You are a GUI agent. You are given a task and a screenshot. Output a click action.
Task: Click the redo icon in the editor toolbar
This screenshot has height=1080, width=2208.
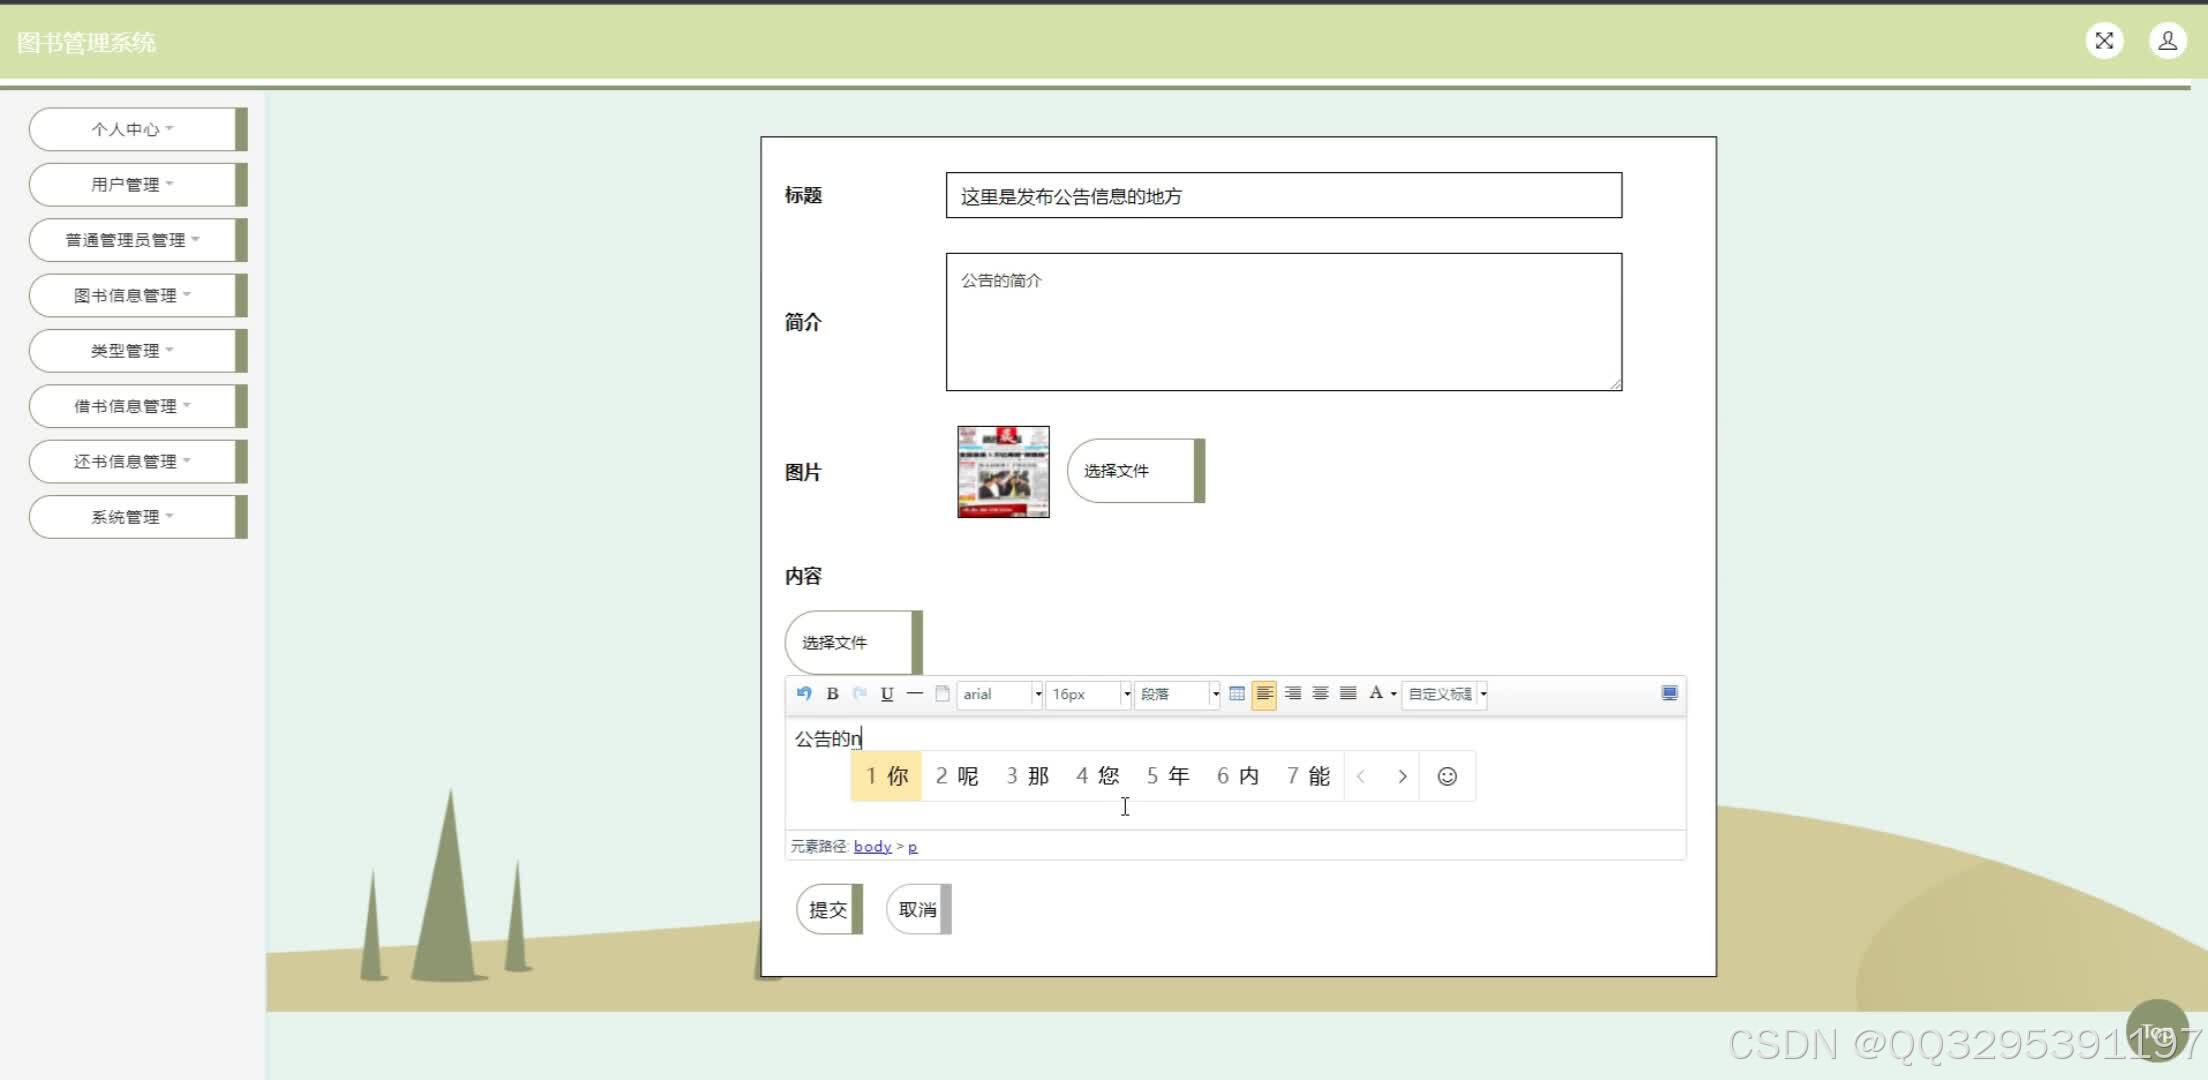(x=859, y=693)
